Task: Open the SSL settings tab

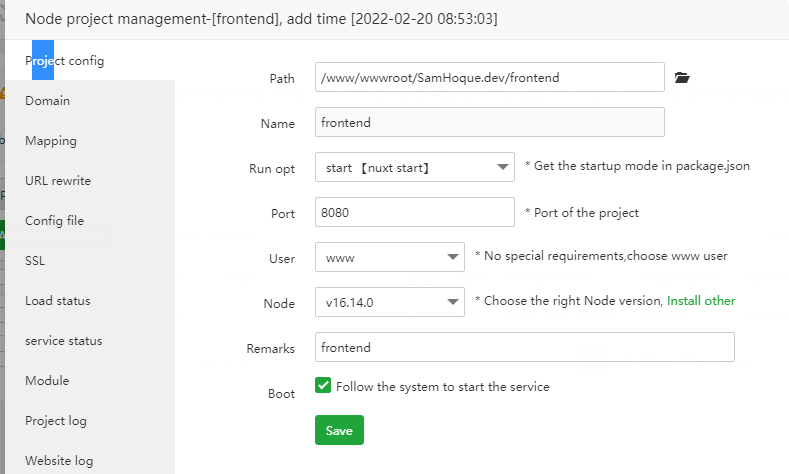Action: [x=36, y=261]
